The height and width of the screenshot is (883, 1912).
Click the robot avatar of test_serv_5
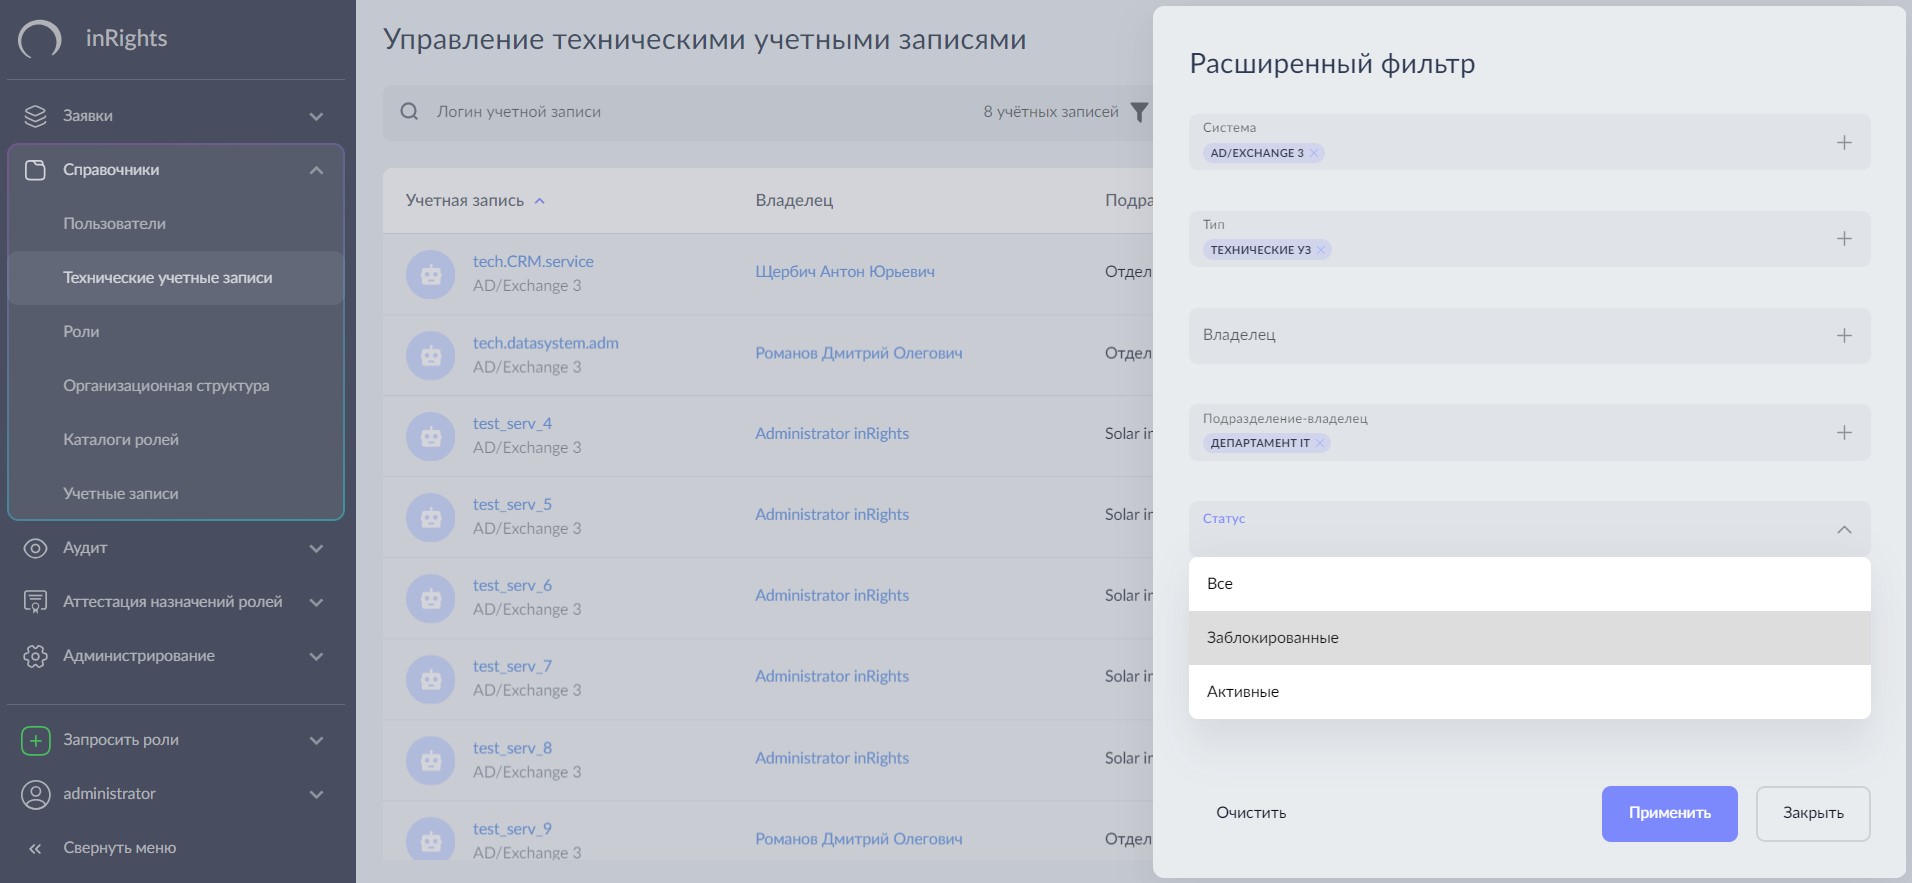click(x=431, y=517)
